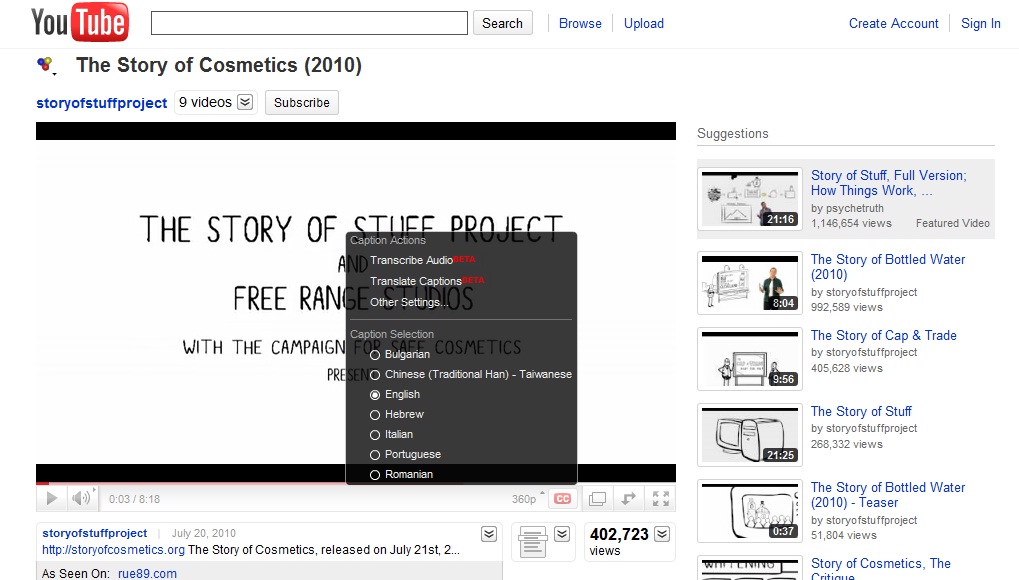Viewport: 1019px width, 580px height.
Task: Open Bottled Water Teaser 0:37 thumbnail
Action: click(750, 511)
